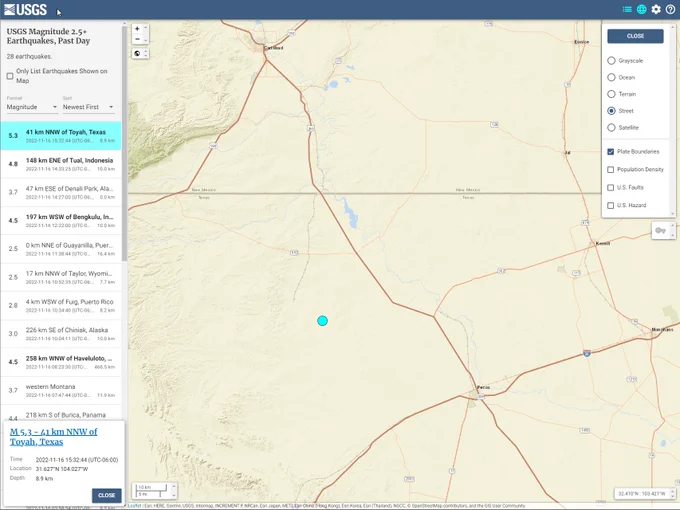The width and height of the screenshot is (680, 510).
Task: Select the Satellite basemap option
Action: [x=611, y=128]
